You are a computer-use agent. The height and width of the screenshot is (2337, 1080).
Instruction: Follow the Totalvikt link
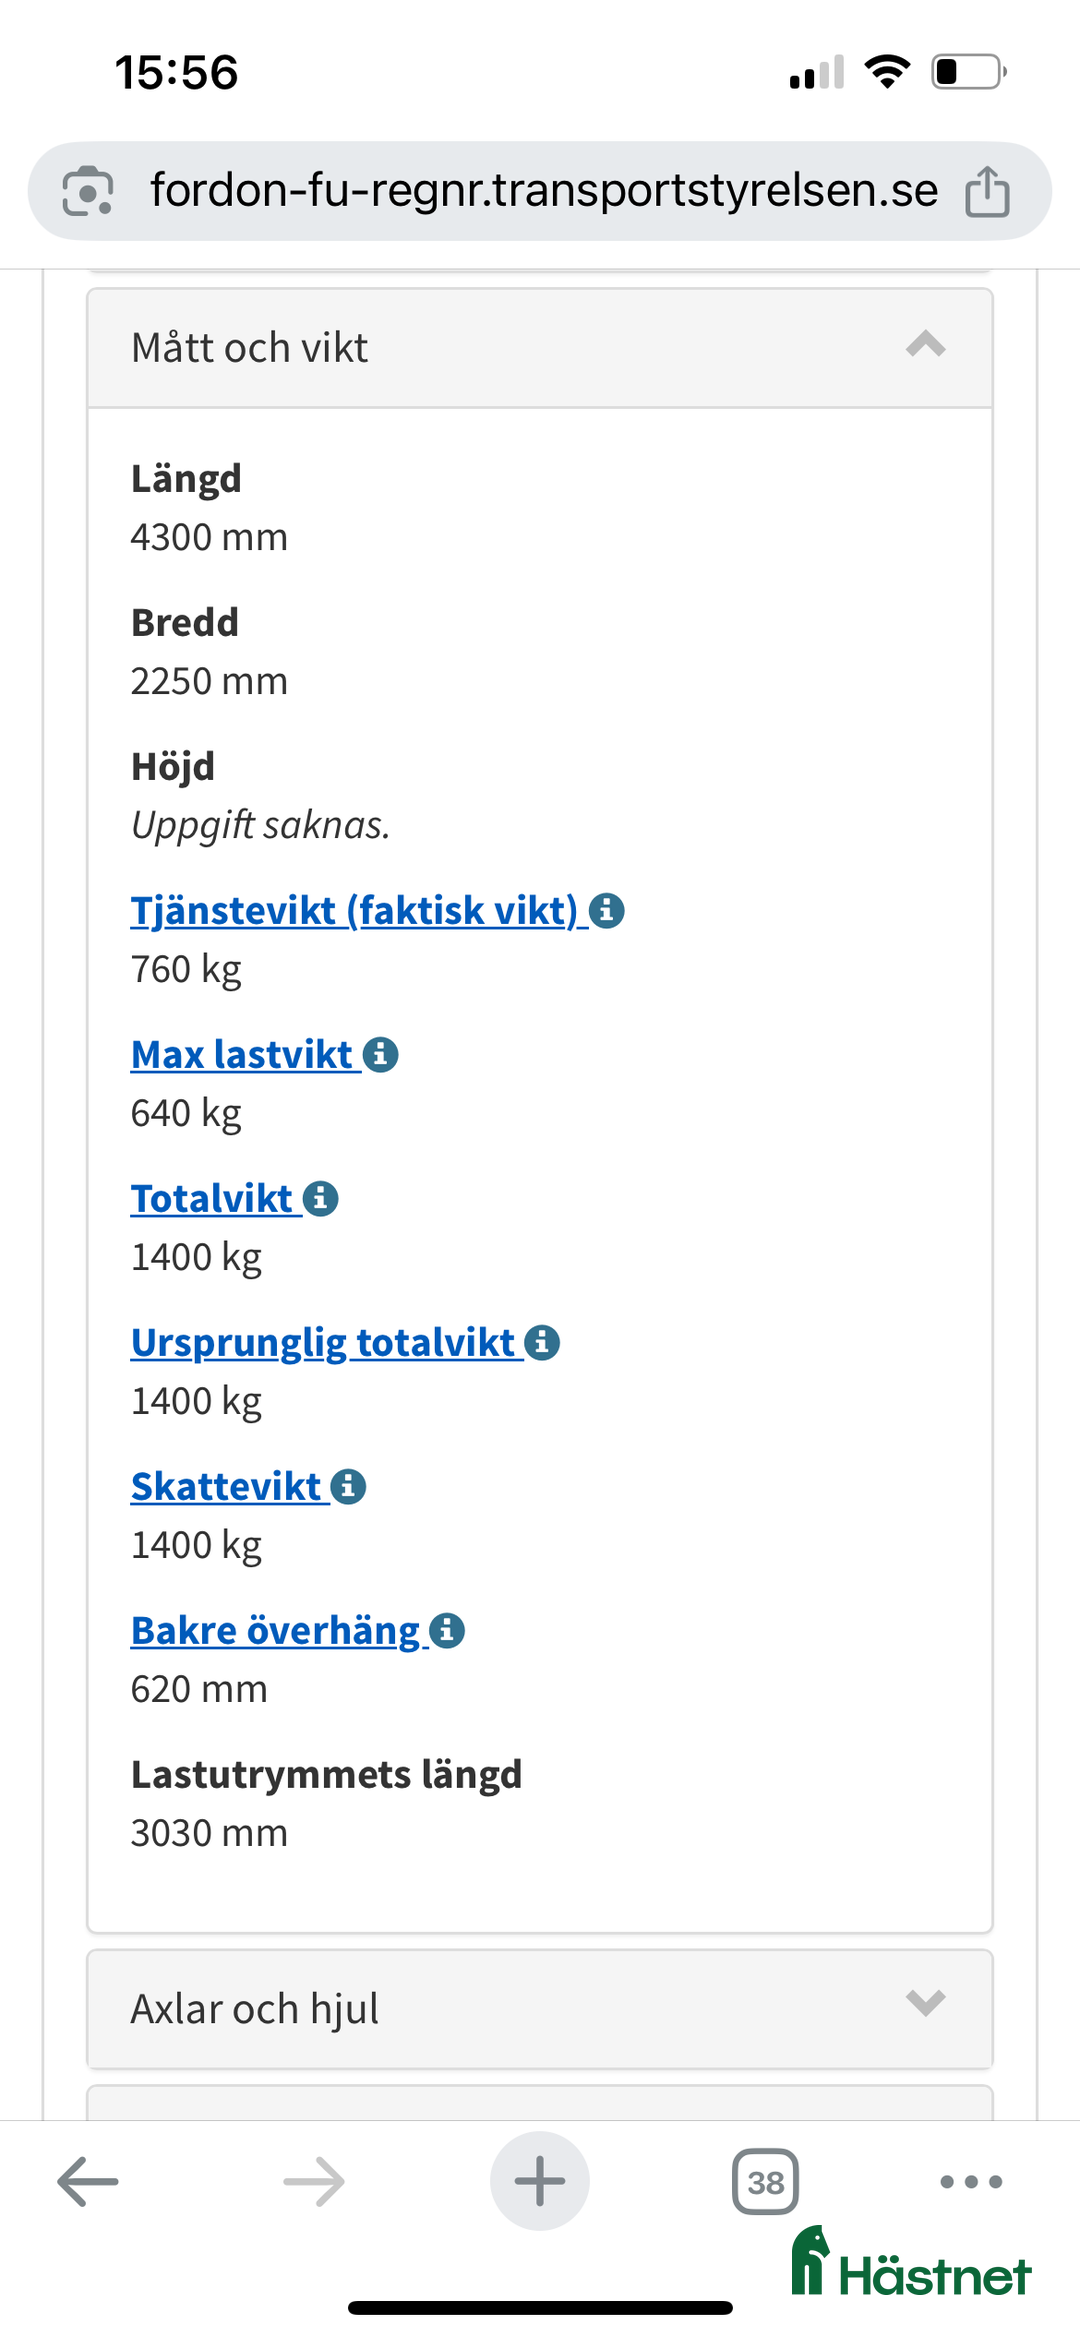pos(212,1198)
